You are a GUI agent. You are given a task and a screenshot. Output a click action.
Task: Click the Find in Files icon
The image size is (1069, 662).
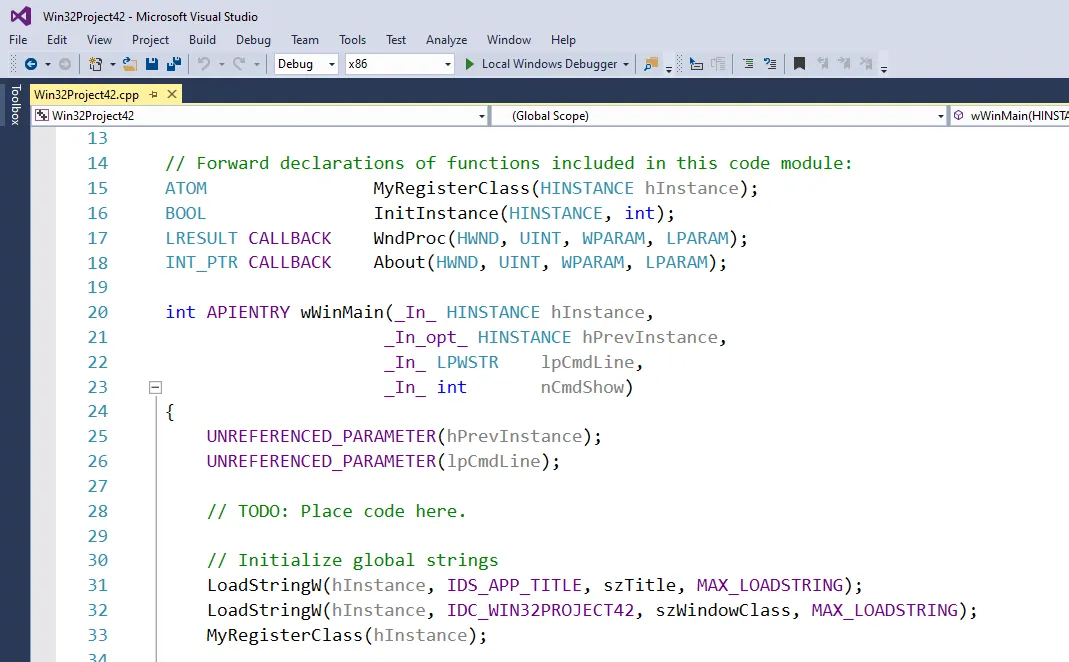pos(651,64)
